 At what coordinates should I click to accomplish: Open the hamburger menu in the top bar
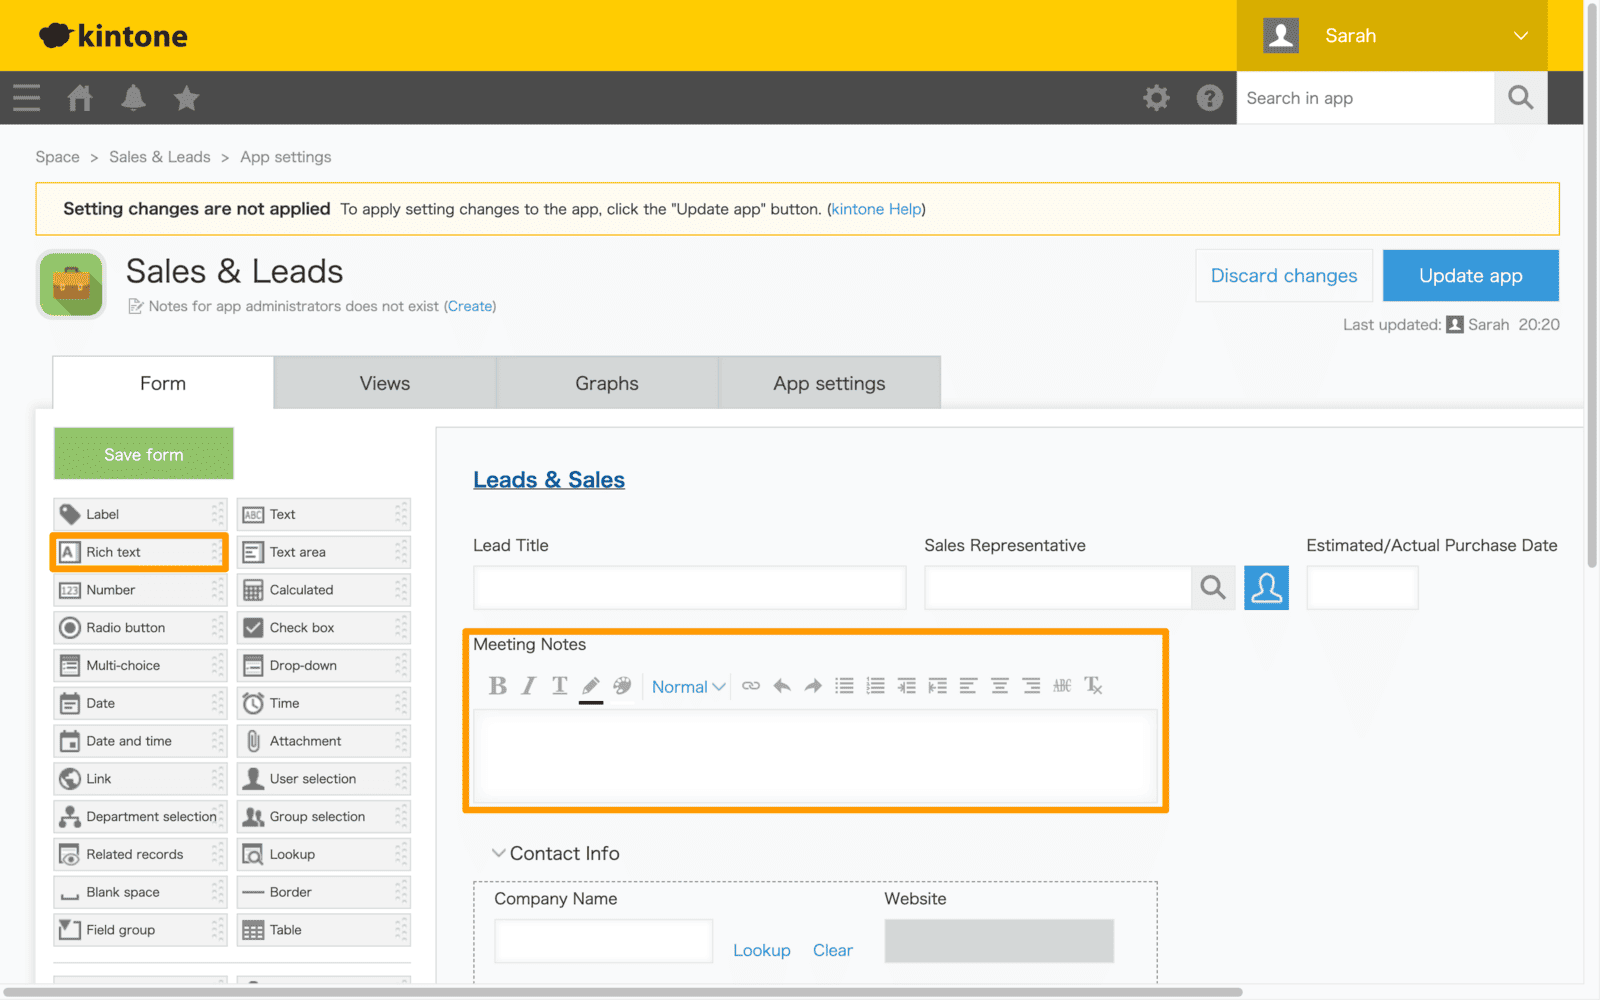coord(27,98)
